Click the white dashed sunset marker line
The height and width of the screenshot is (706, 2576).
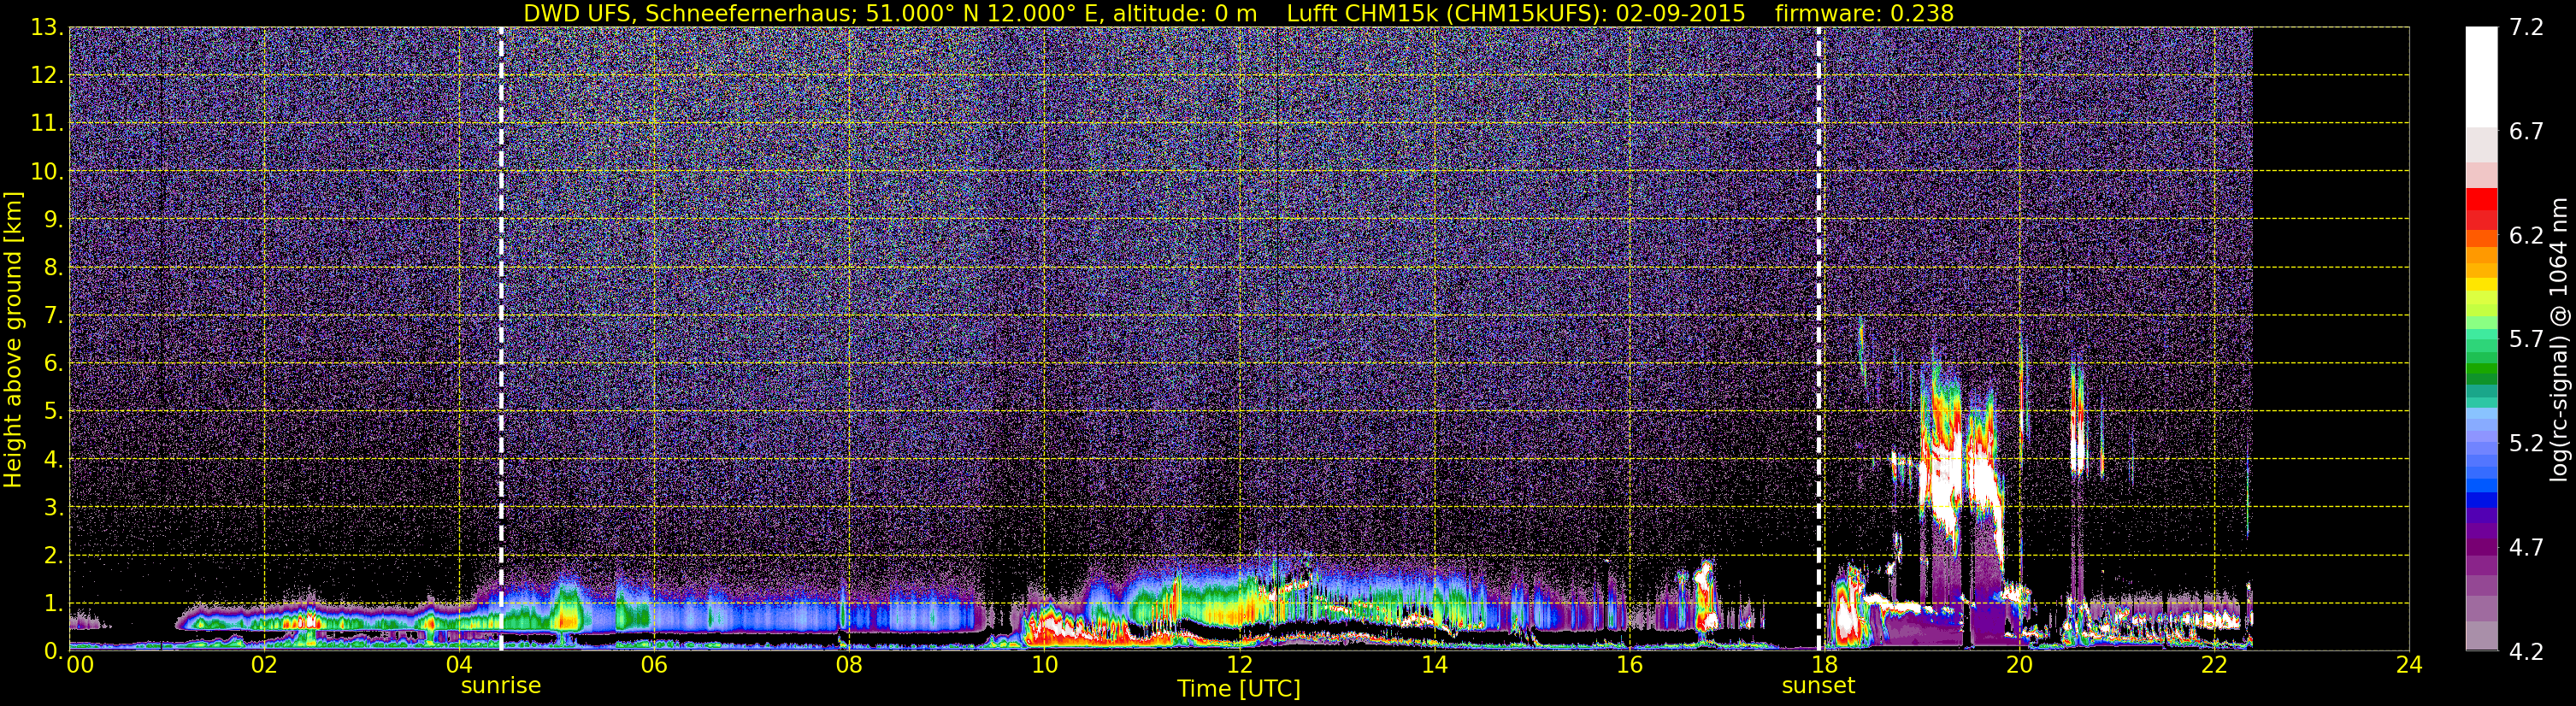(1818, 339)
